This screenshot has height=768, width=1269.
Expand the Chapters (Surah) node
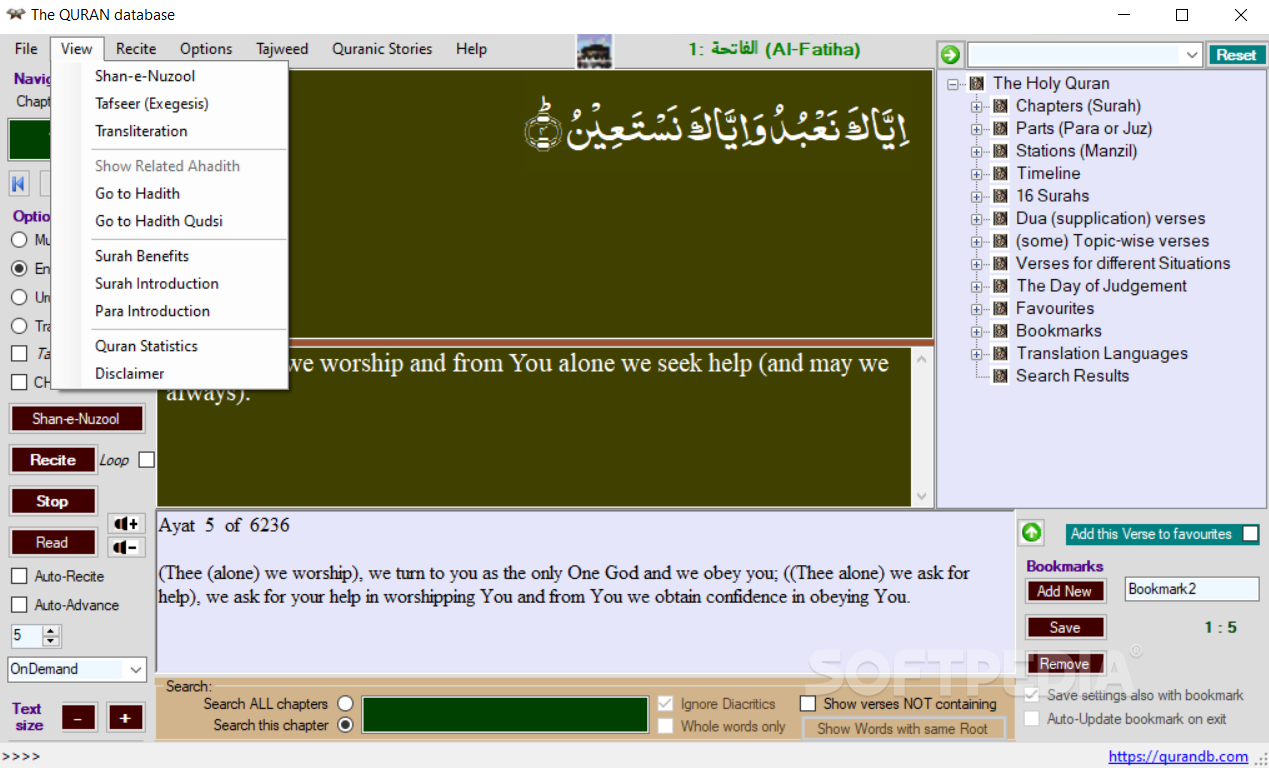977,106
